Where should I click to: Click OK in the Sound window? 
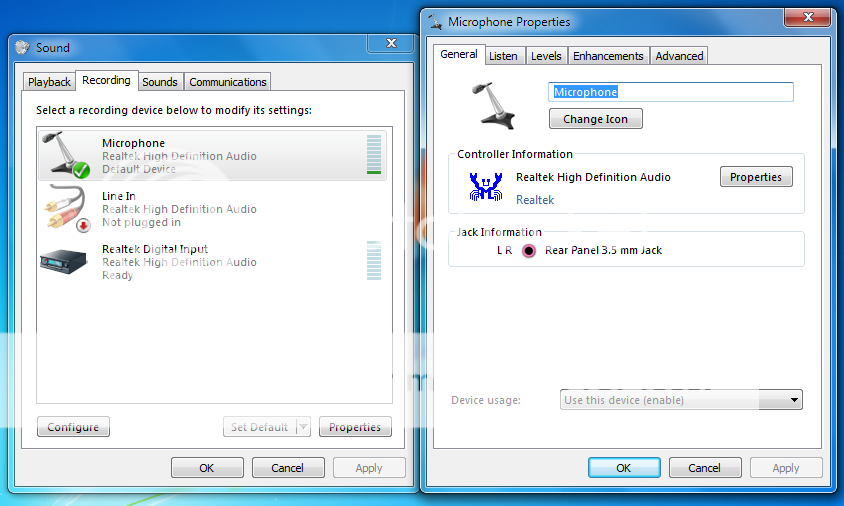click(x=207, y=468)
